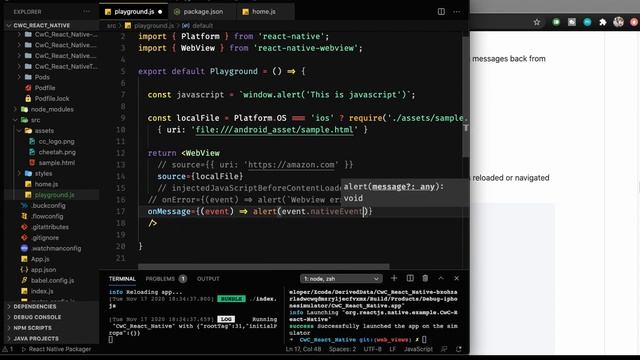Image resolution: width=640 pixels, height=360 pixels.
Task: Open app.json in the explorer
Action: coord(43,270)
